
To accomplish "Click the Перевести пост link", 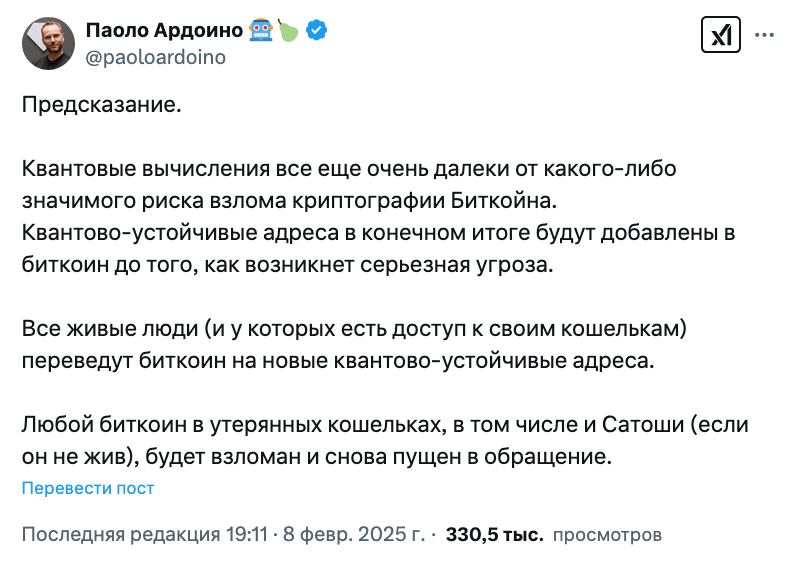I will [88, 488].
